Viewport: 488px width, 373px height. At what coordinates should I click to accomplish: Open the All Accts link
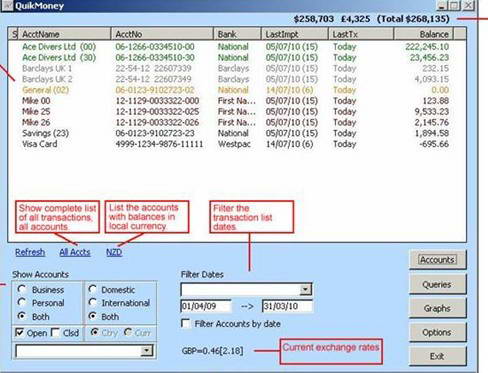pos(75,252)
